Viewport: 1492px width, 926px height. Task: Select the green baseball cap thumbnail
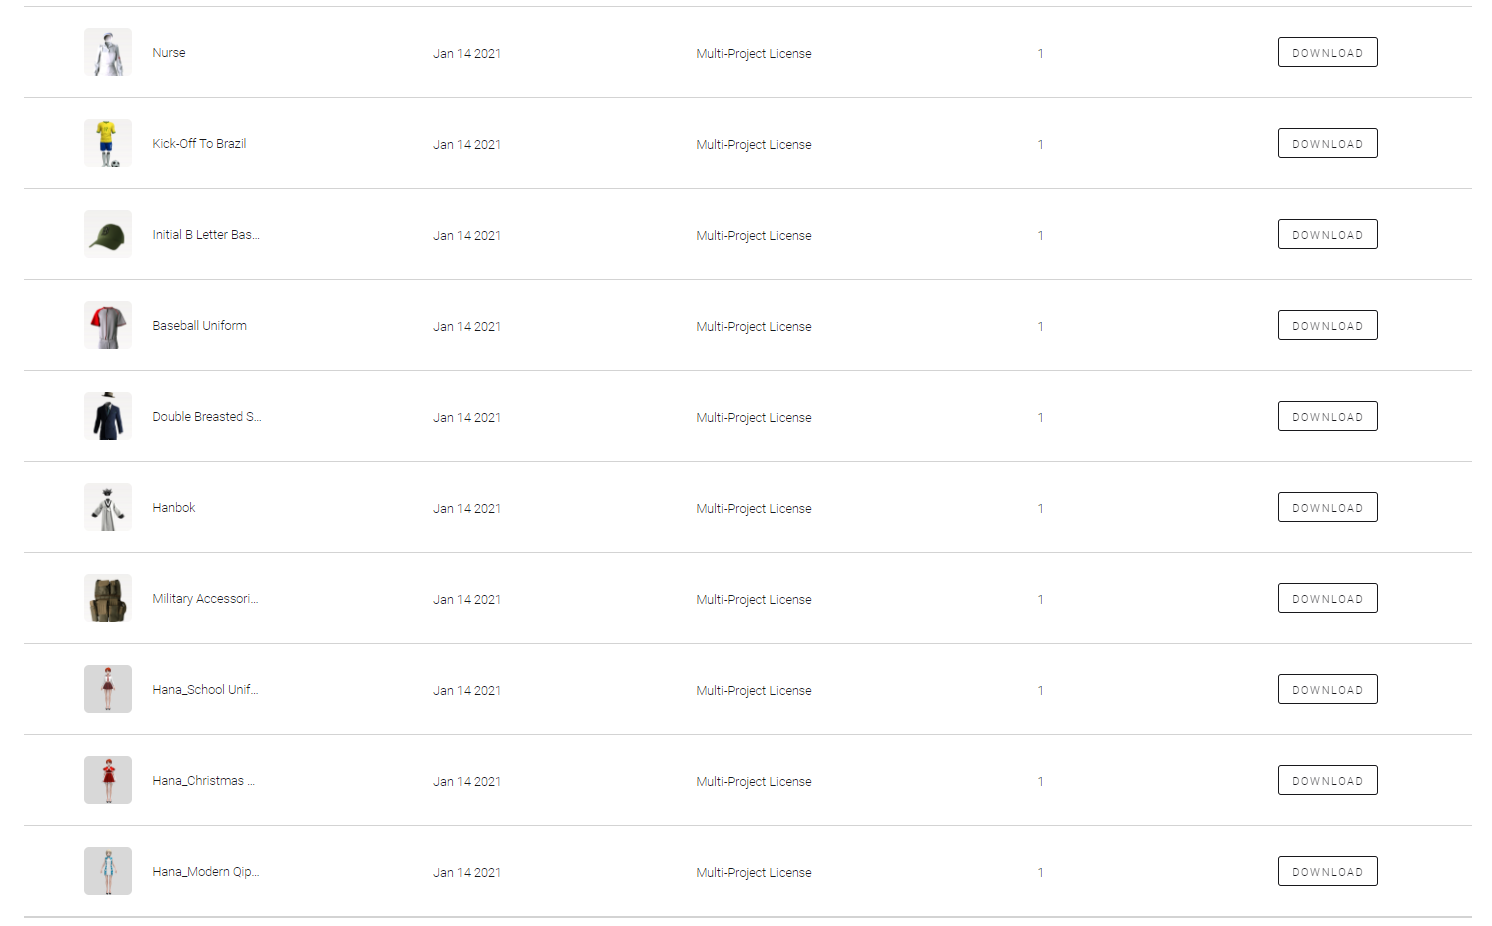[108, 234]
